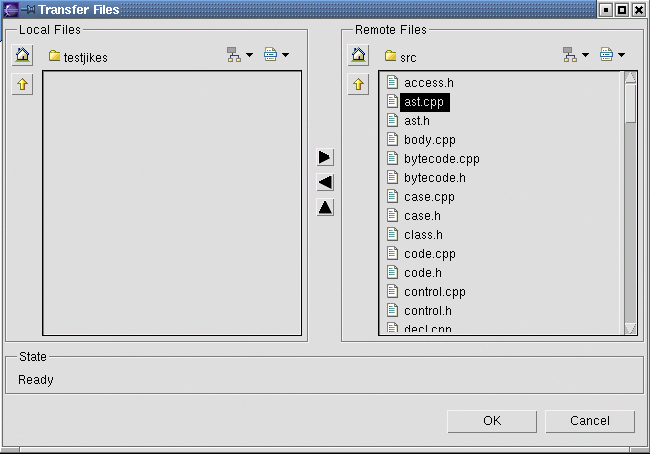The height and width of the screenshot is (454, 650).
Task: Click the Local Files home icon
Action: (22, 55)
